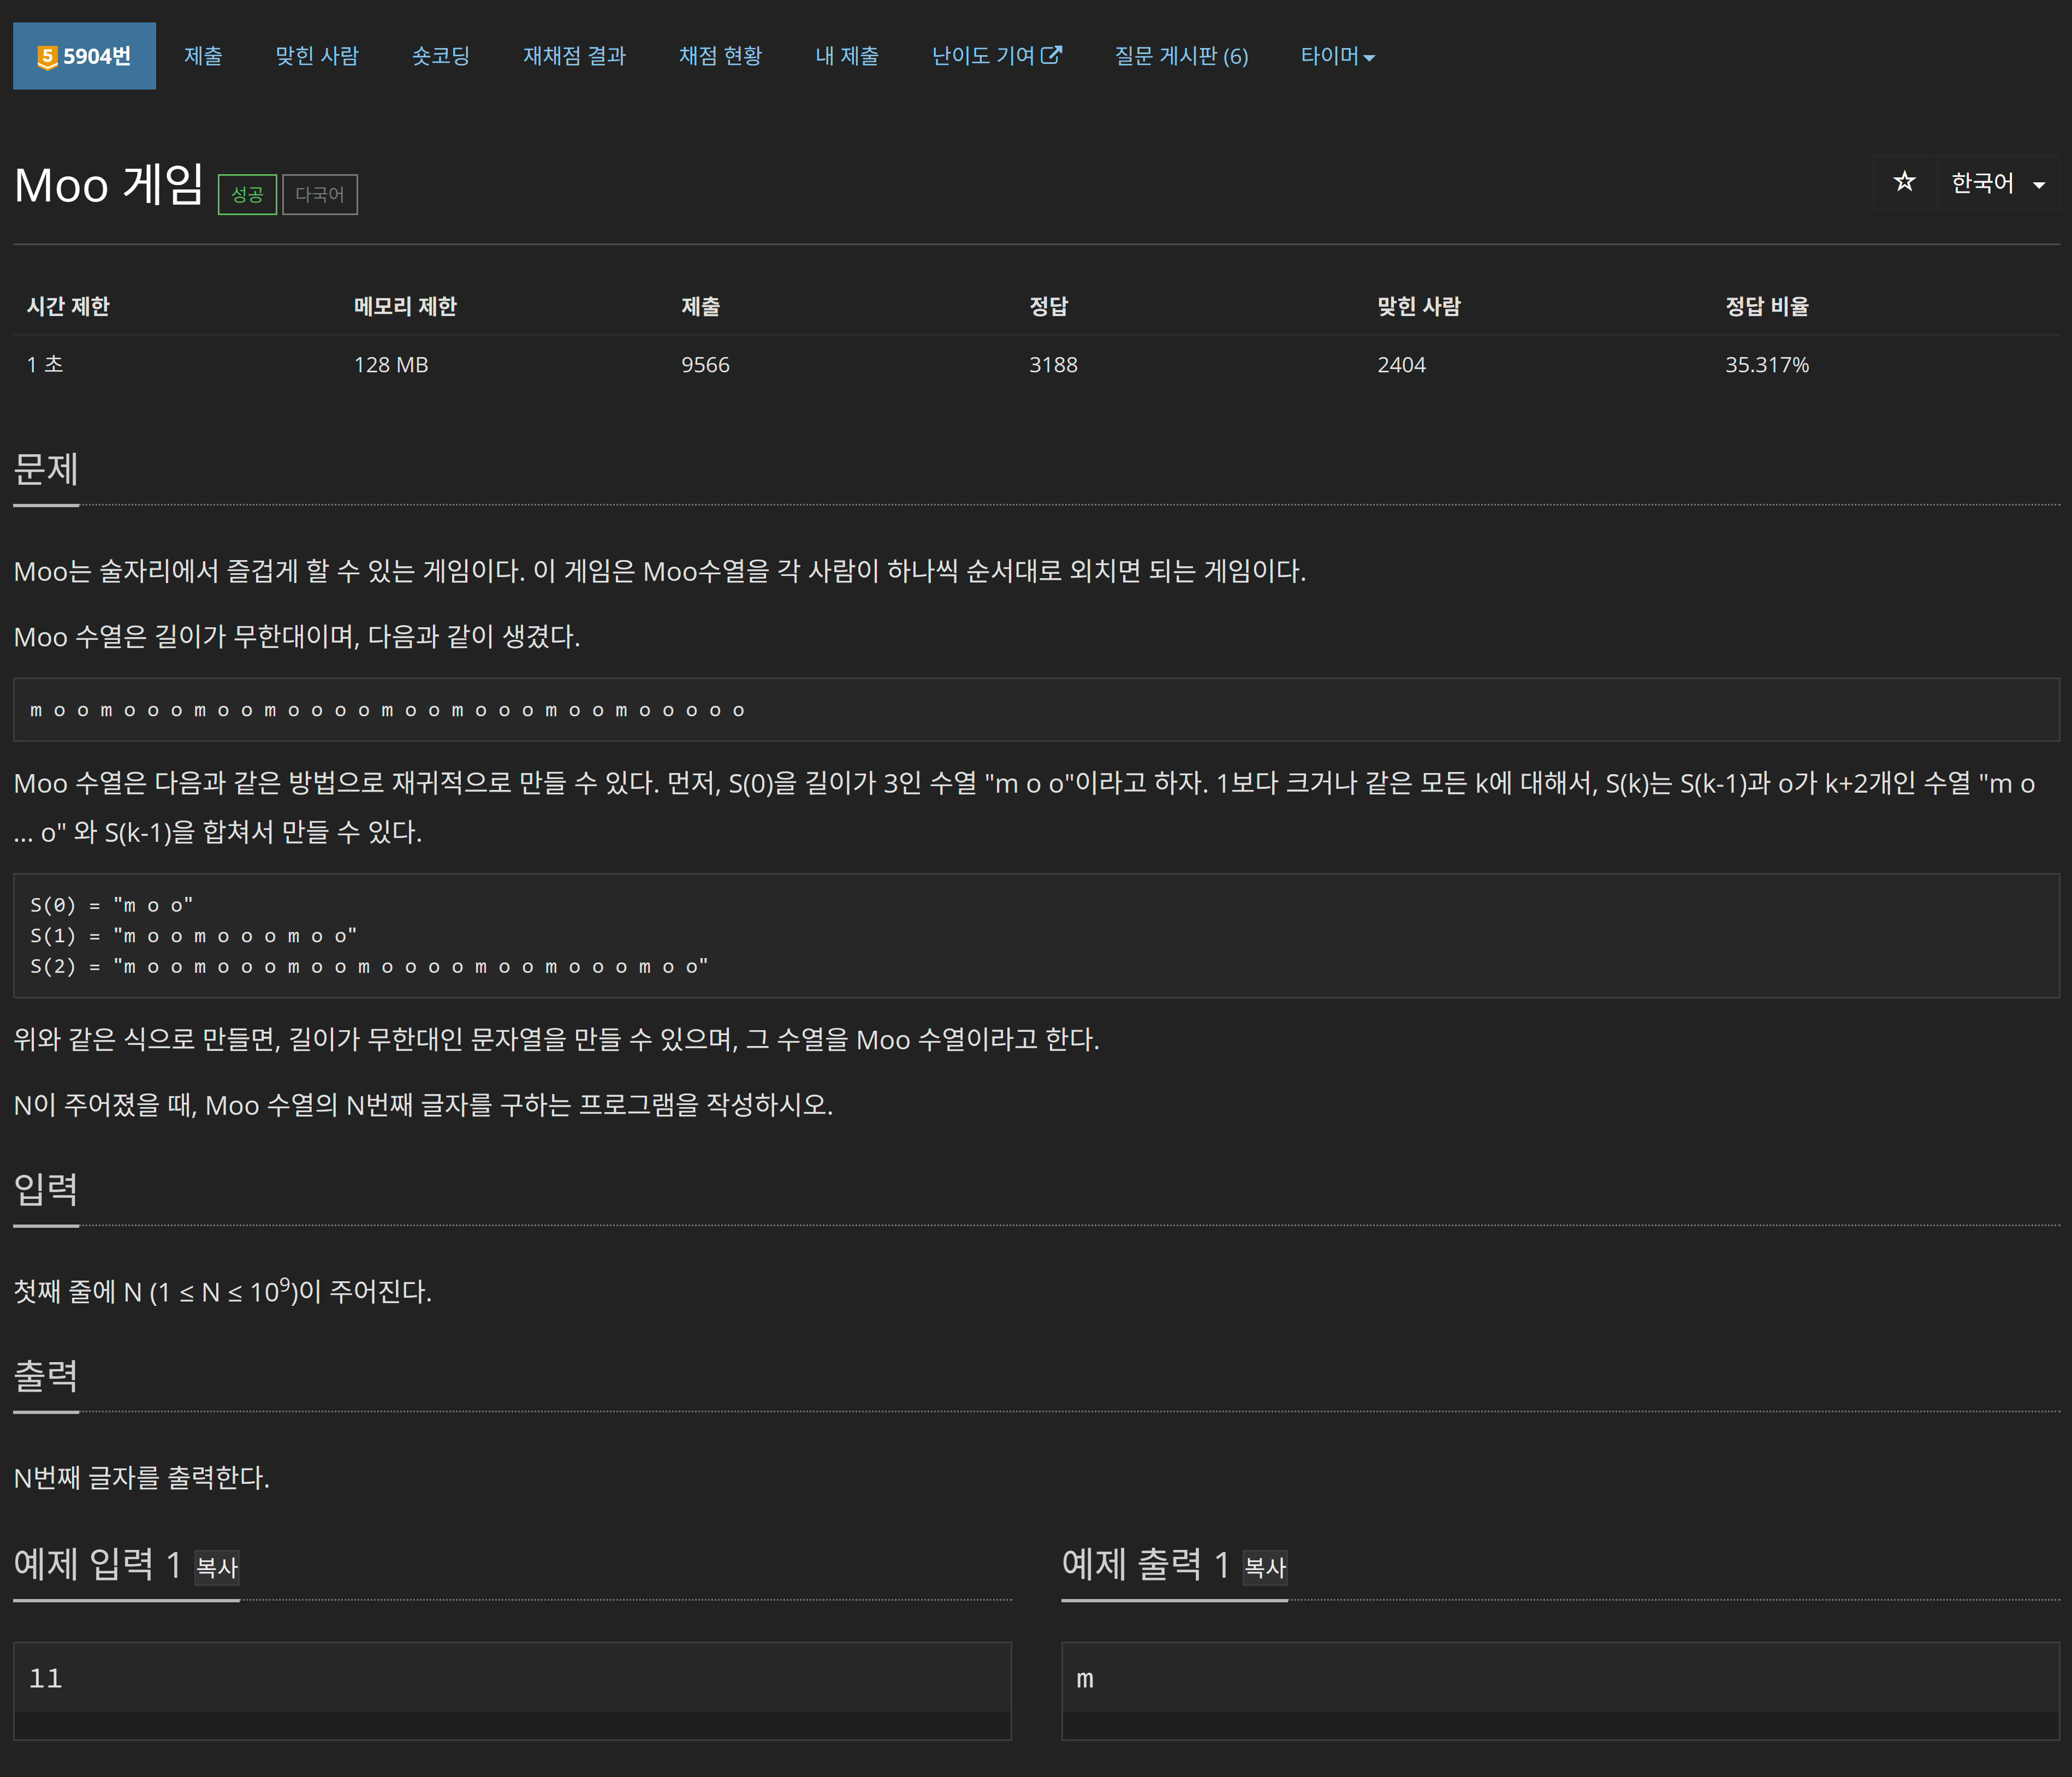Open the 재채점 결과 tab
This screenshot has width=2072, height=1777.
(x=574, y=56)
